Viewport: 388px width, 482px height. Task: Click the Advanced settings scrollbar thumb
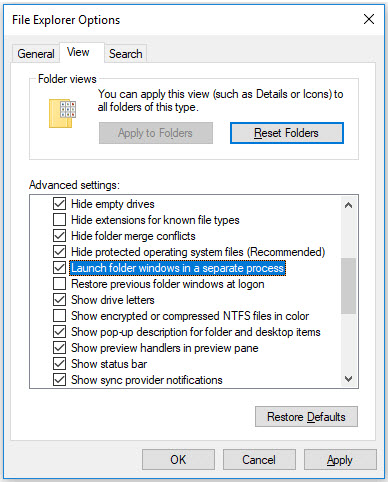pyautogui.click(x=348, y=286)
